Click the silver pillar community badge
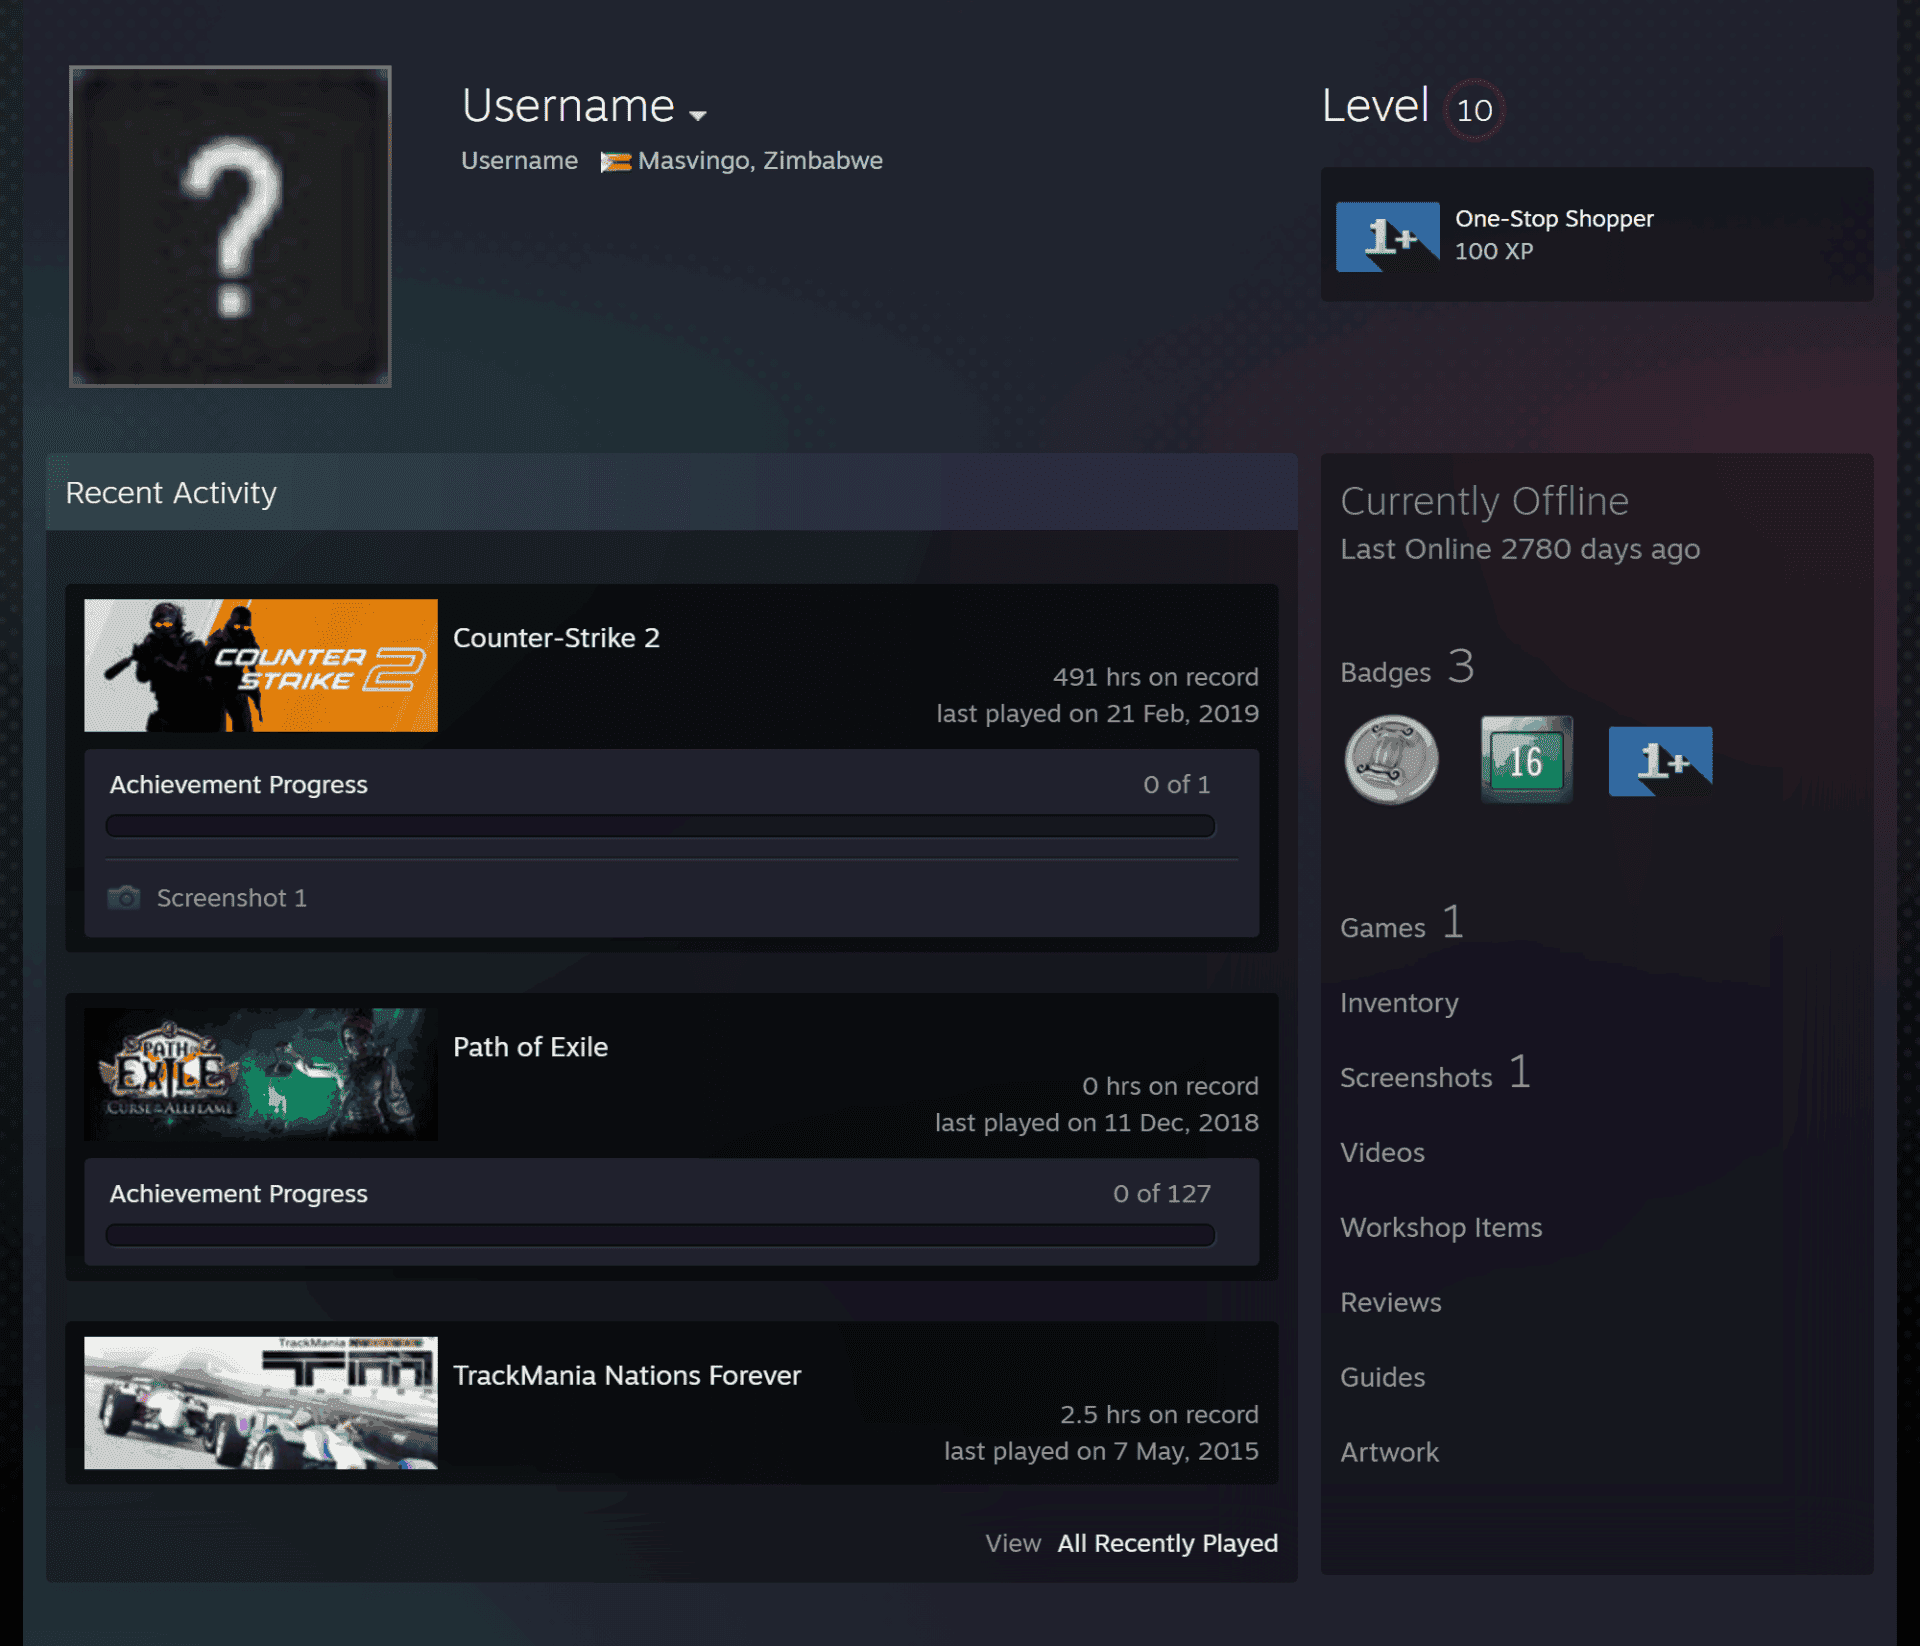 [x=1391, y=760]
